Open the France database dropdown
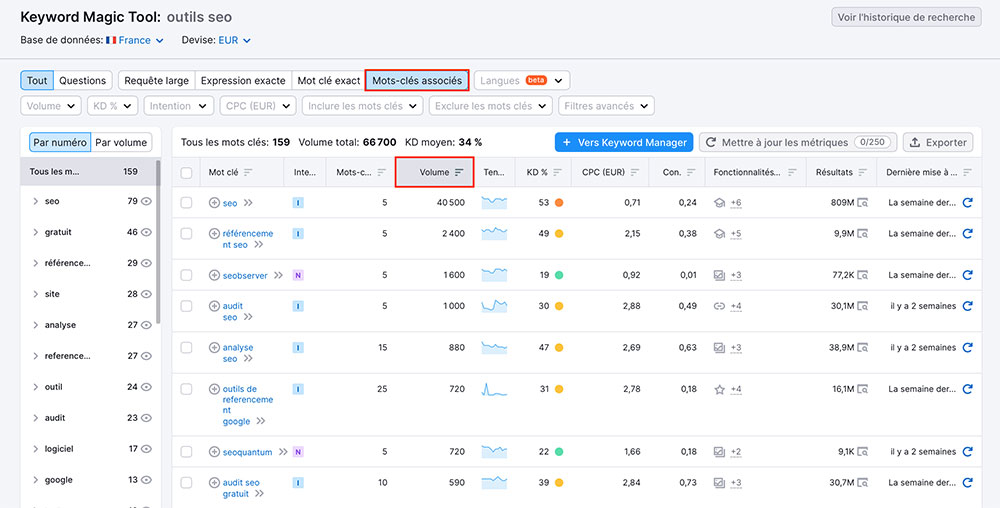The height and width of the screenshot is (508, 1000). coord(135,40)
